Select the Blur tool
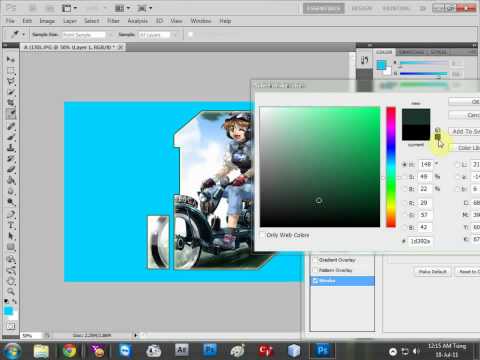This screenshot has width=480, height=360. (11, 192)
